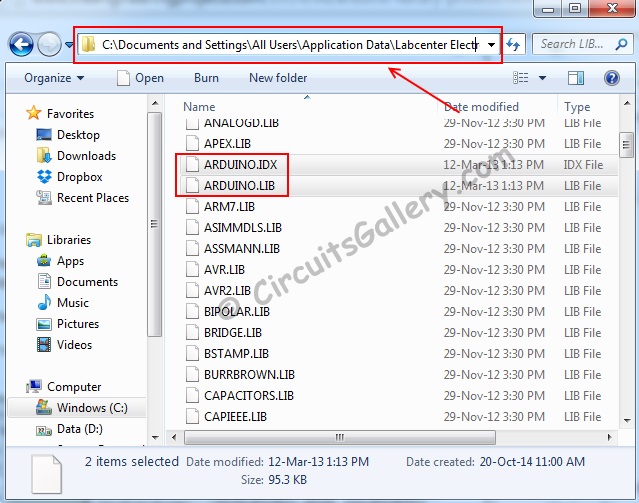Select the CAPIEEE.LIB file
This screenshot has height=503, width=639.
[x=235, y=417]
